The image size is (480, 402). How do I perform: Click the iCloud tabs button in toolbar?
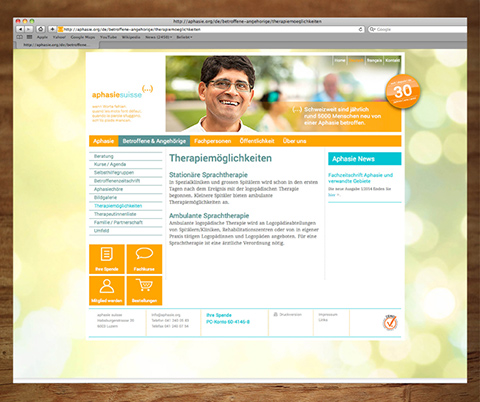tap(41, 29)
